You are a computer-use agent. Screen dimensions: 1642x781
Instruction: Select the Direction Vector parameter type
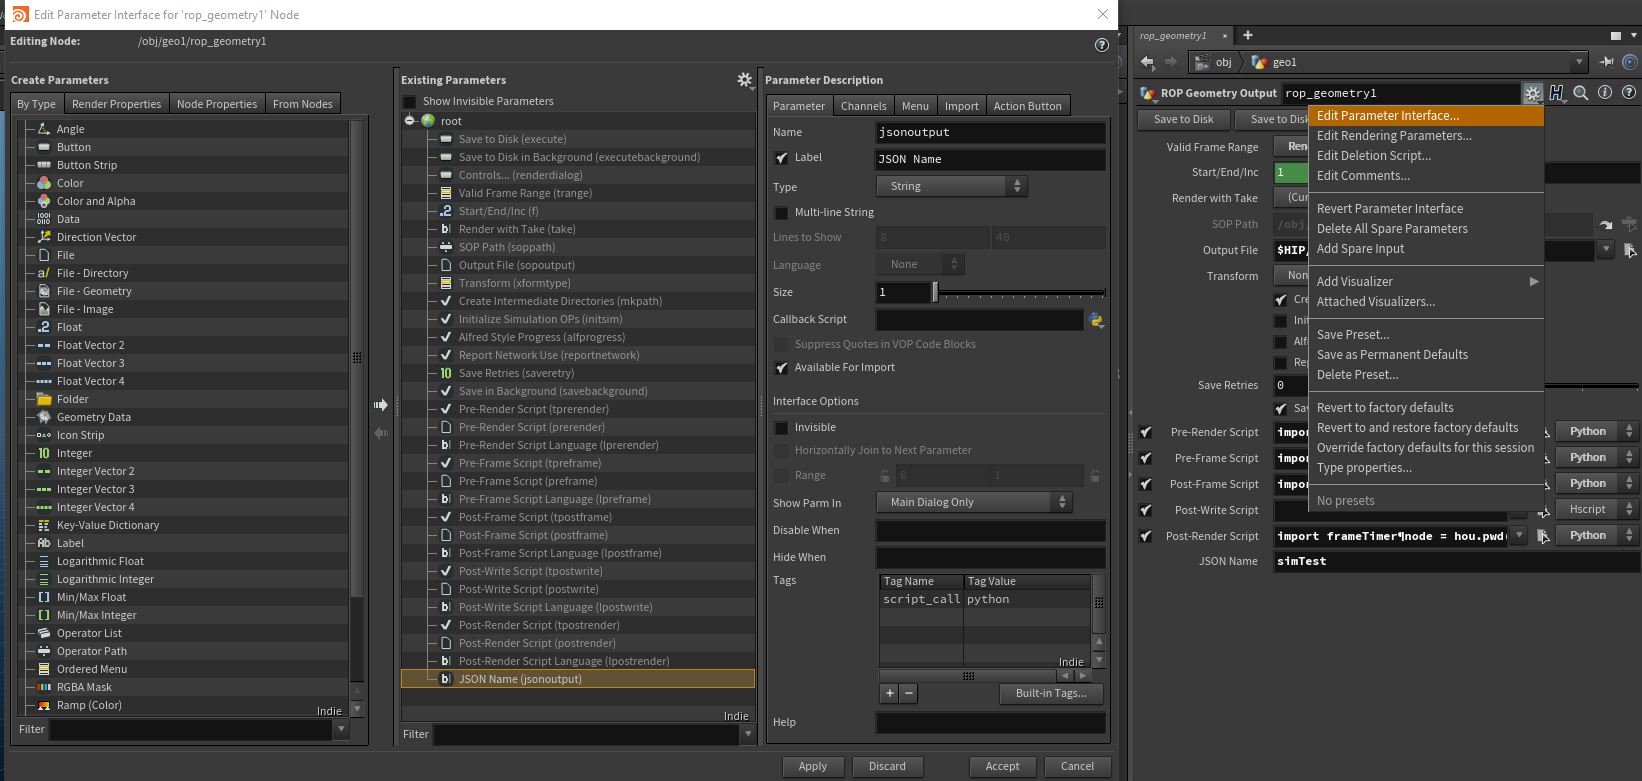pyautogui.click(x=96, y=237)
